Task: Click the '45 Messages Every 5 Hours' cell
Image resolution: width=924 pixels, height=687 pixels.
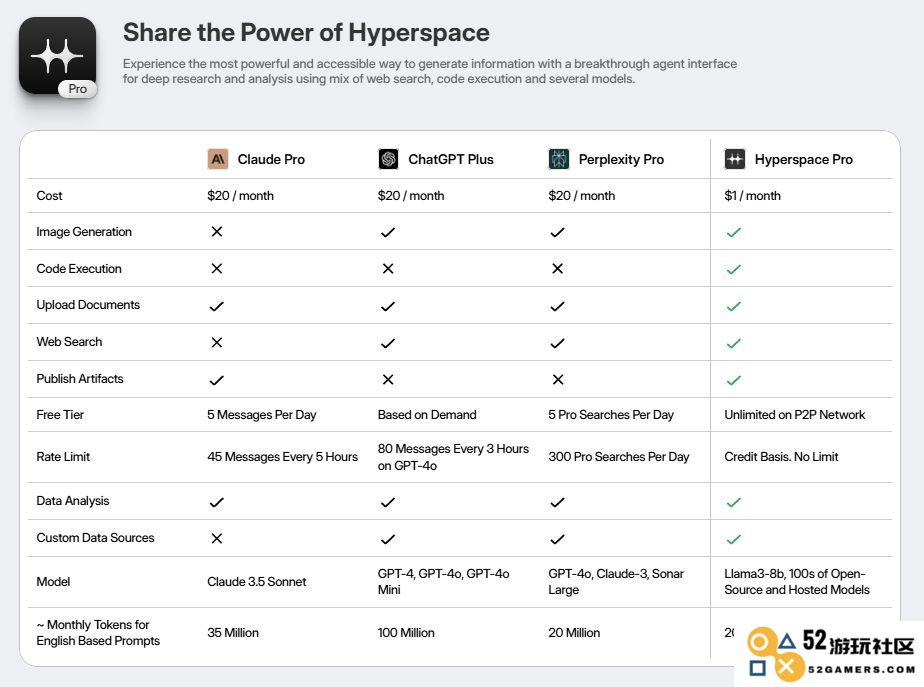Action: tap(282, 457)
